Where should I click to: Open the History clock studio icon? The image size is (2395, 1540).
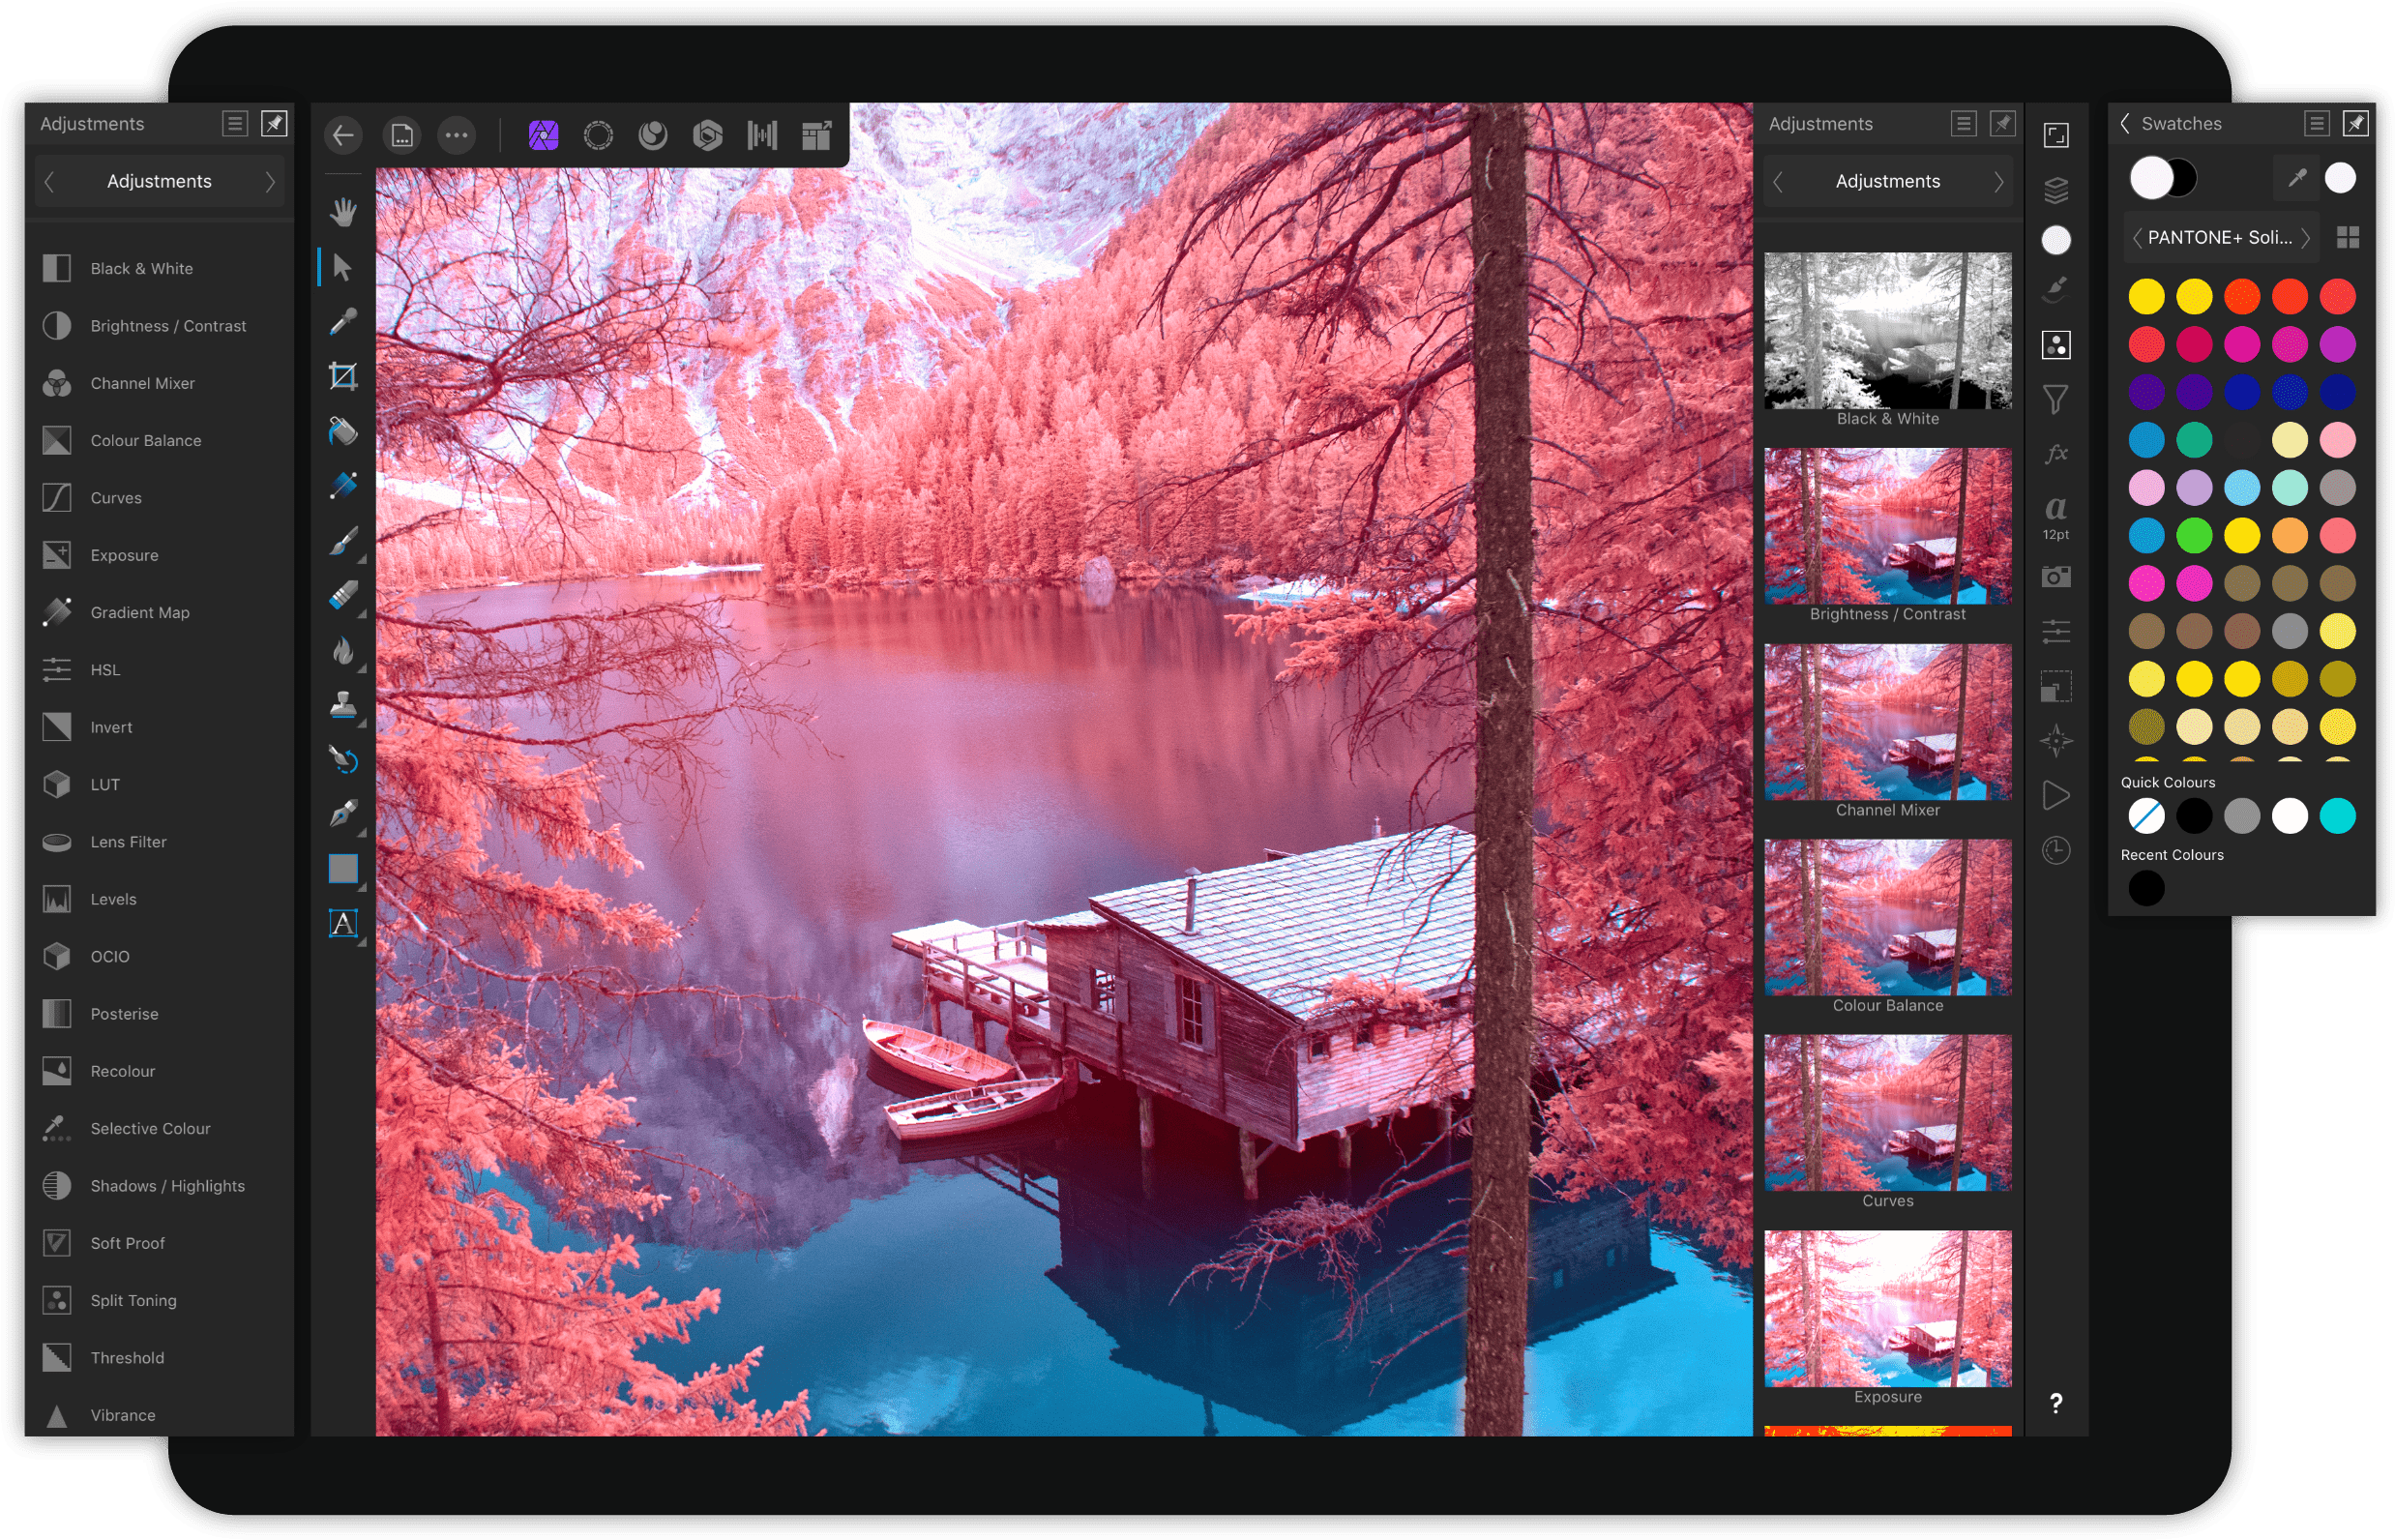2055,850
